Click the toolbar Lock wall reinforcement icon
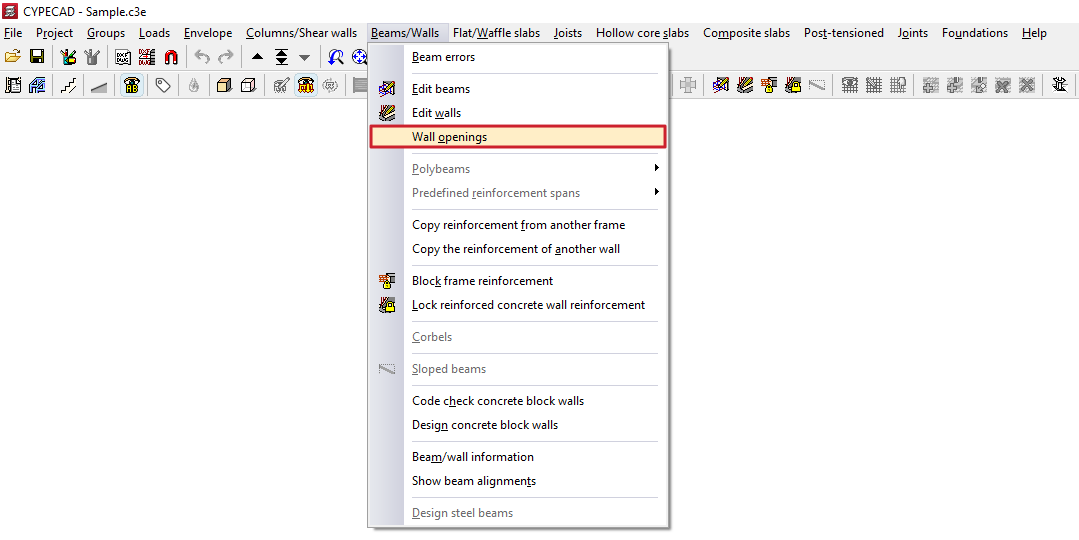The width and height of the screenshot is (1079, 540). point(793,86)
